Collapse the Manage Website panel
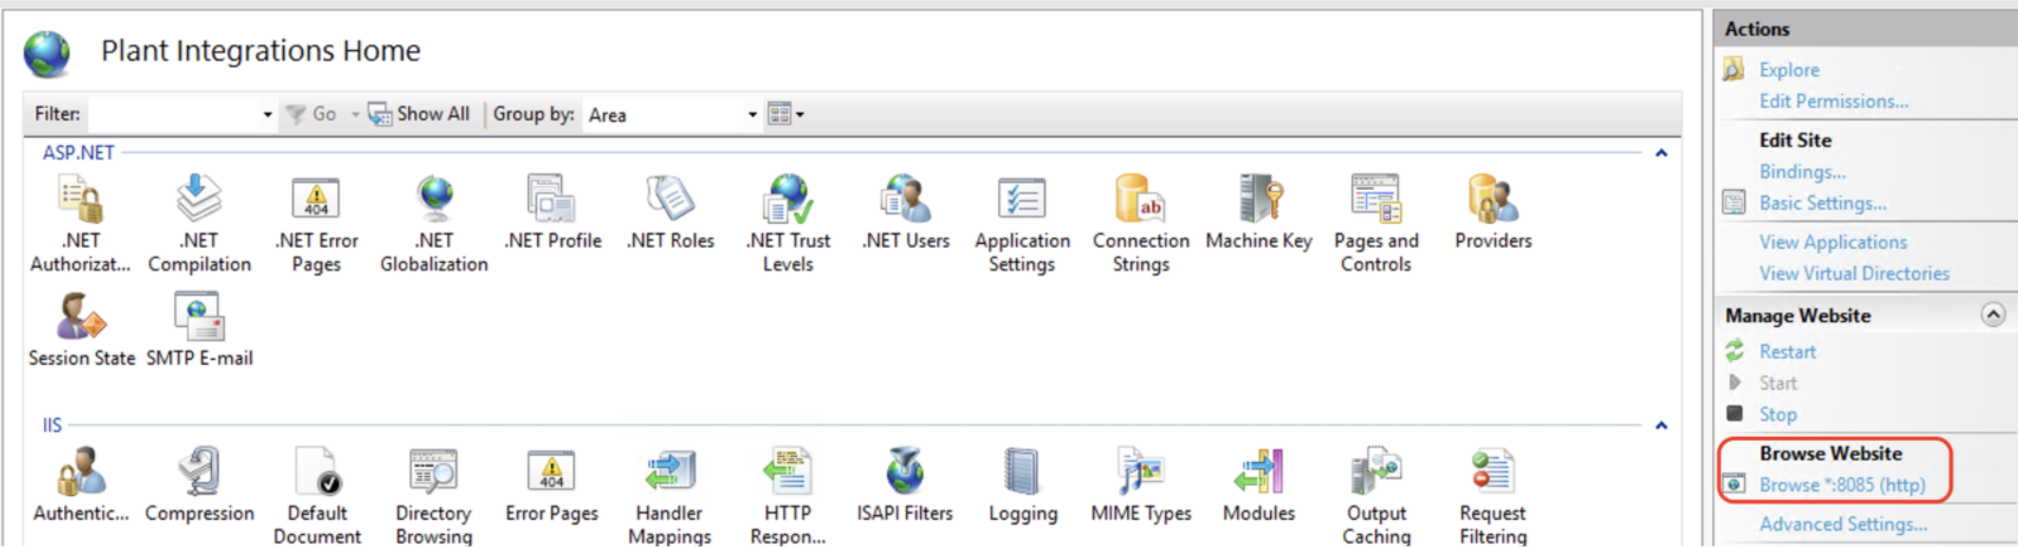The height and width of the screenshot is (548, 2018). click(x=1992, y=315)
